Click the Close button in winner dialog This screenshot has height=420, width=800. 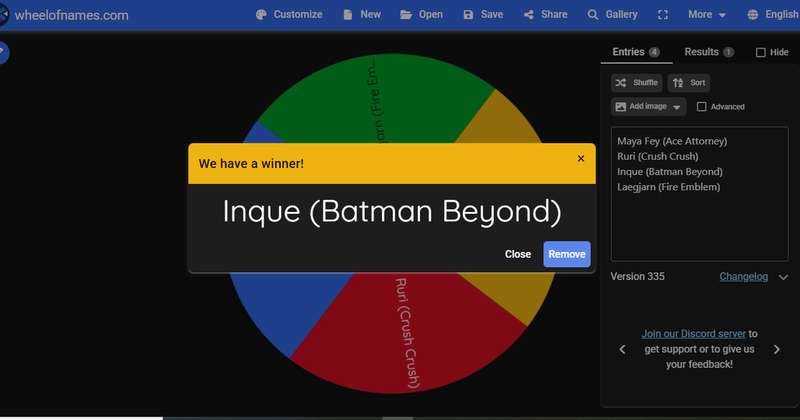click(x=518, y=254)
